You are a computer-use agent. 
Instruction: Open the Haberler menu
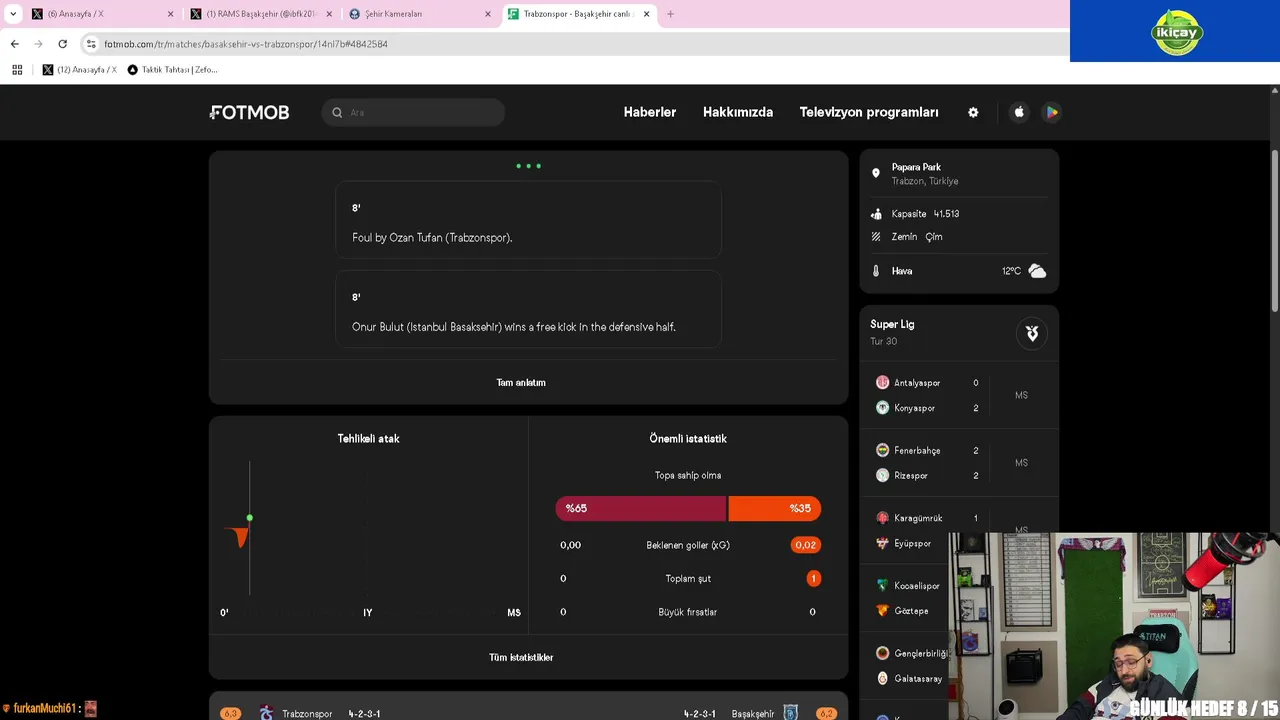(x=650, y=112)
